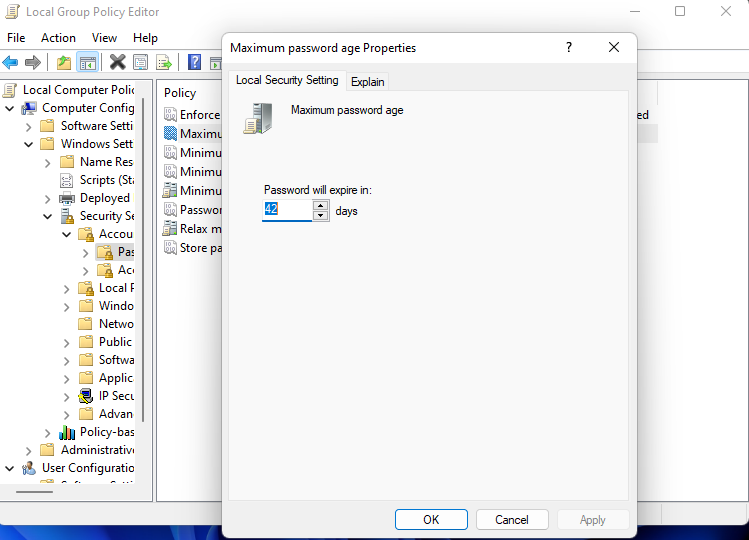Click the Properties toolbar icon
Viewport: 749px width, 540px height.
point(140,62)
